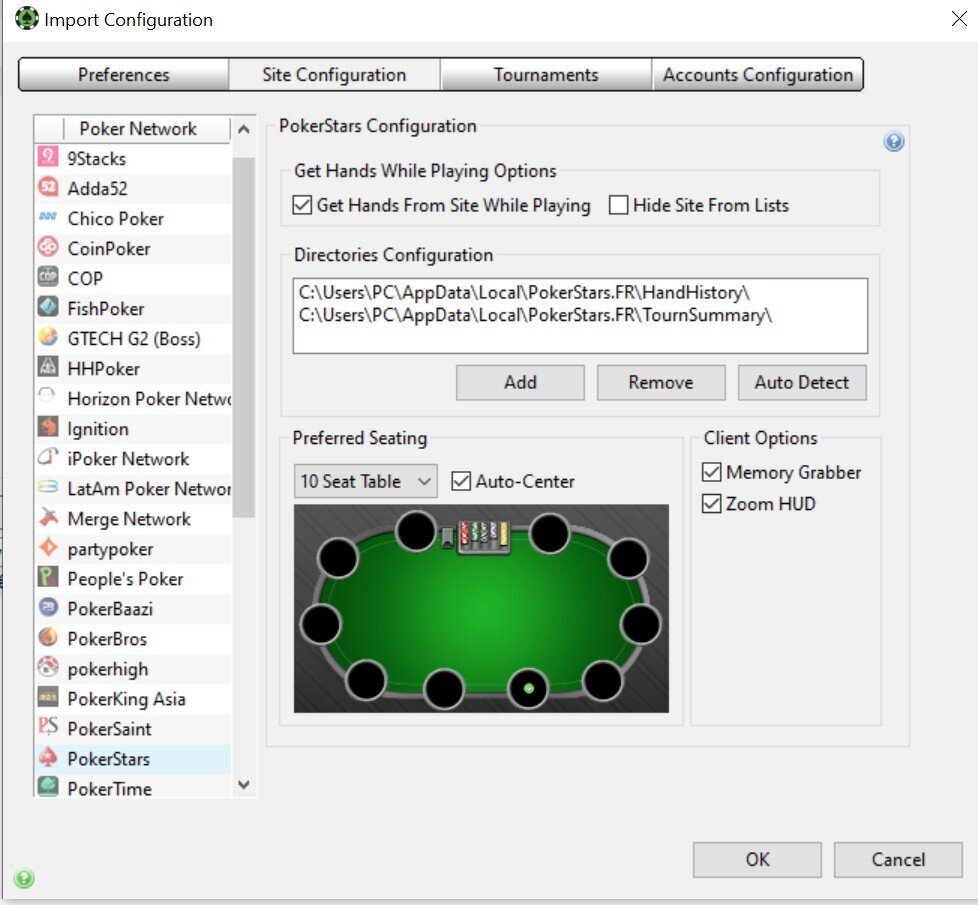Click the COP network icon
978x905 pixels.
(48, 277)
